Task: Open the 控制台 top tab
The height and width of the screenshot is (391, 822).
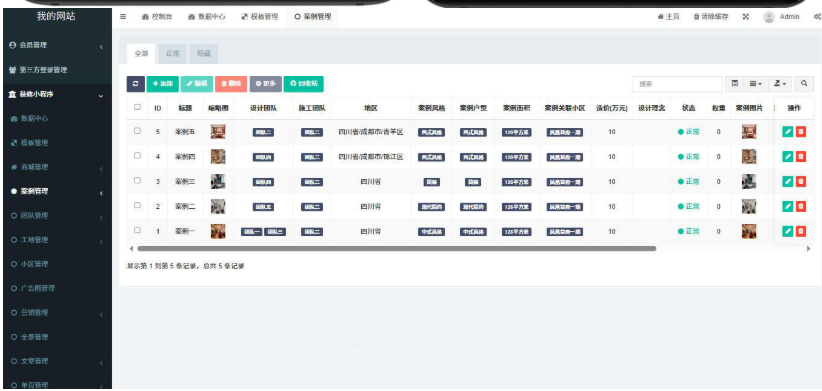Action: (x=157, y=17)
